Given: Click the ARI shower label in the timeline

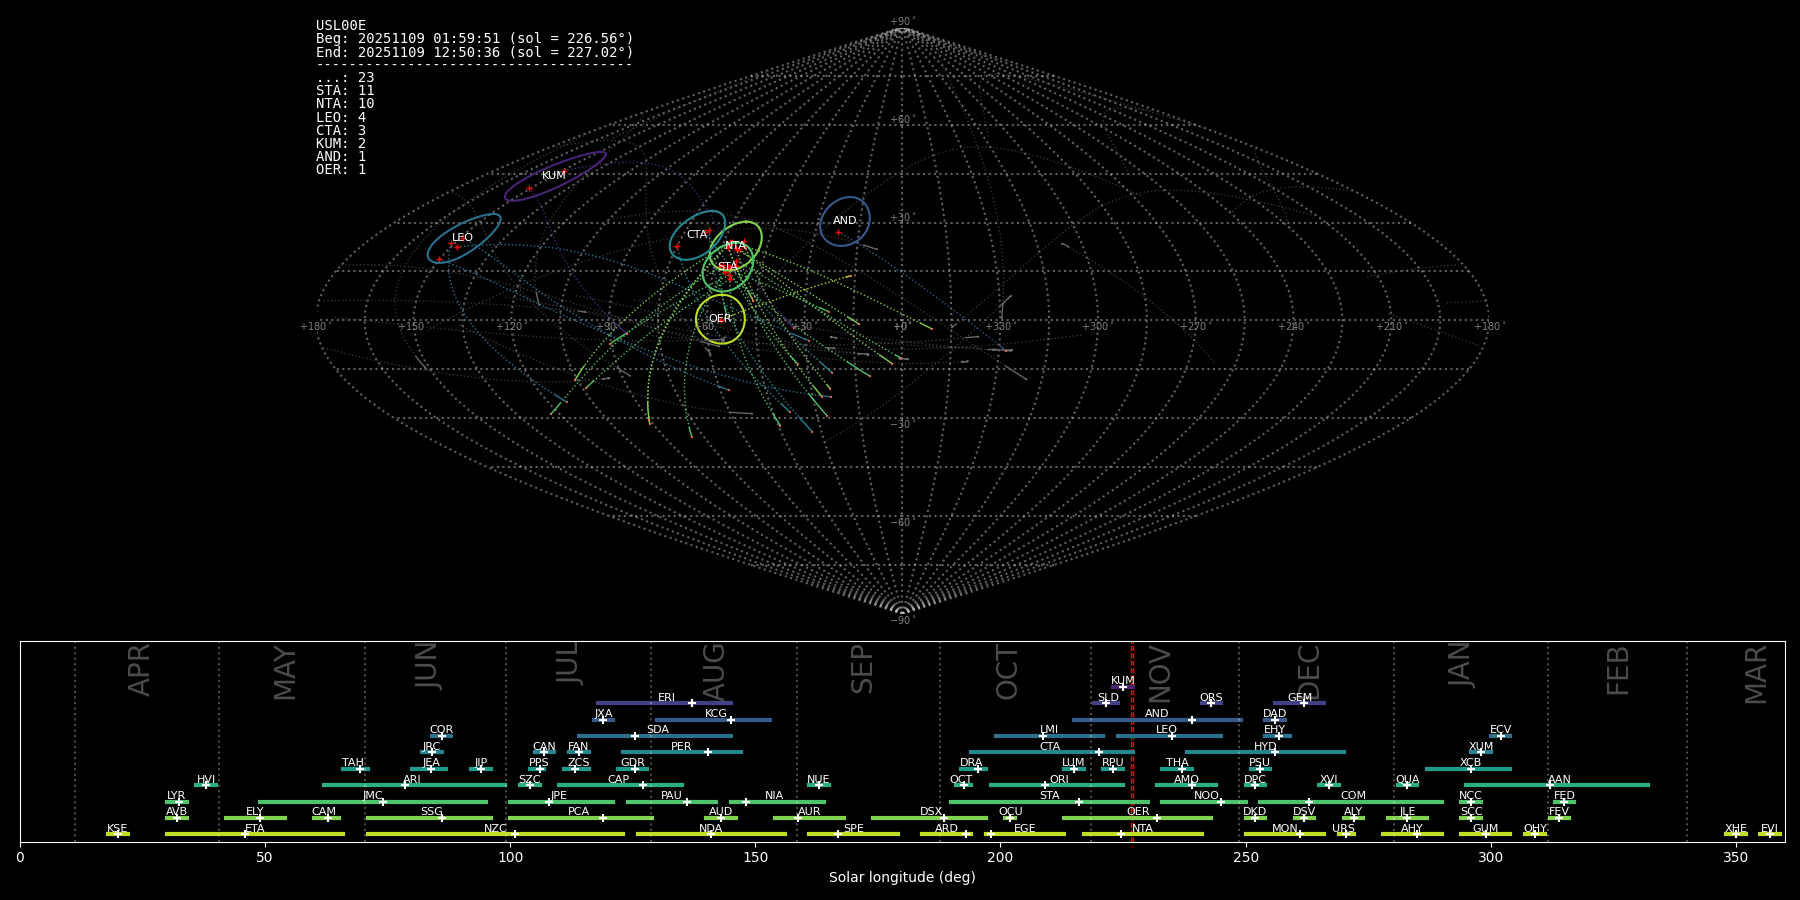Looking at the screenshot, I should [412, 780].
